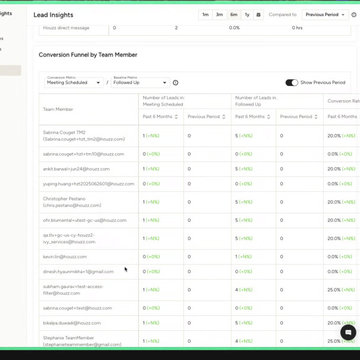This screenshot has height=360, width=360.
Task: Click the highlighted item in the left sidebar
Action: pos(10,70)
